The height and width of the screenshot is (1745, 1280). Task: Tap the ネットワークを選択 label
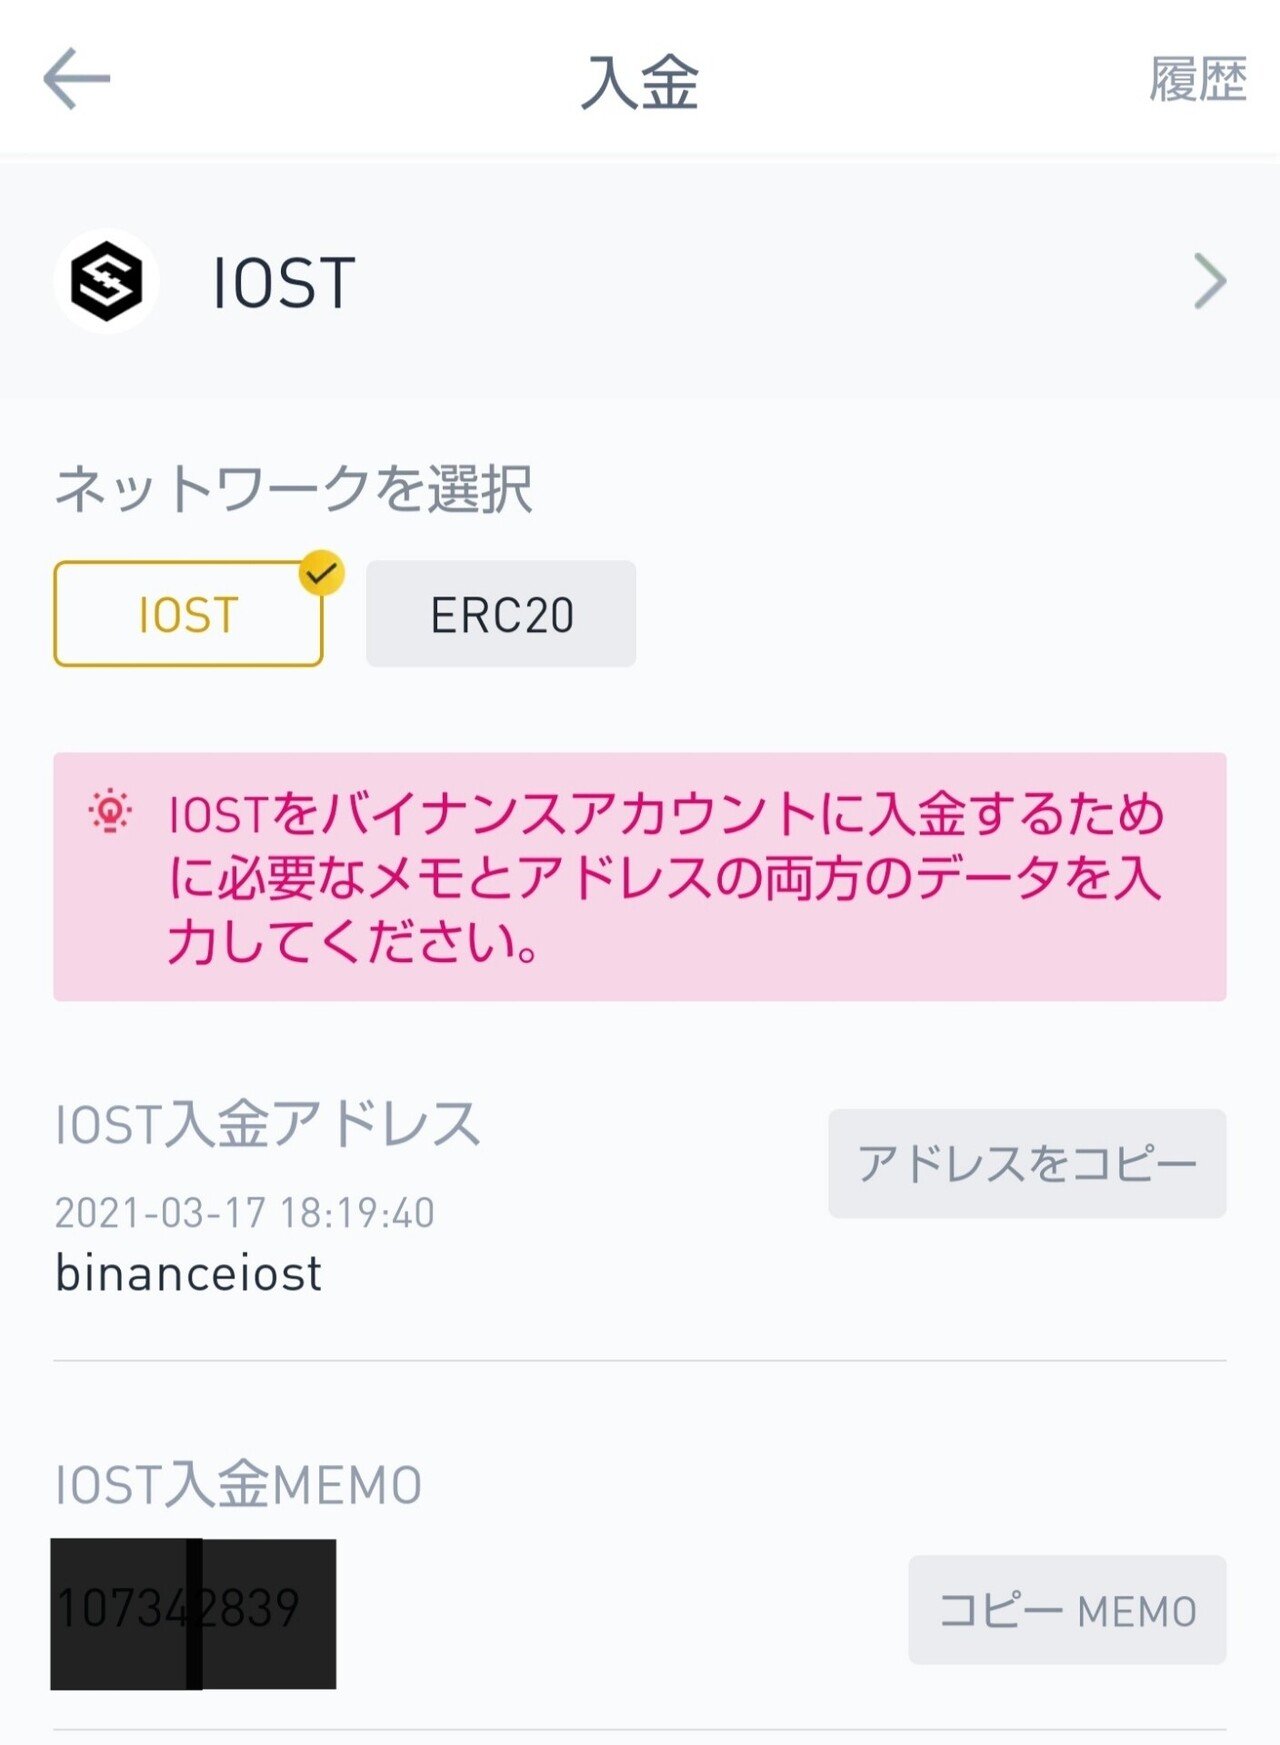pos(293,489)
